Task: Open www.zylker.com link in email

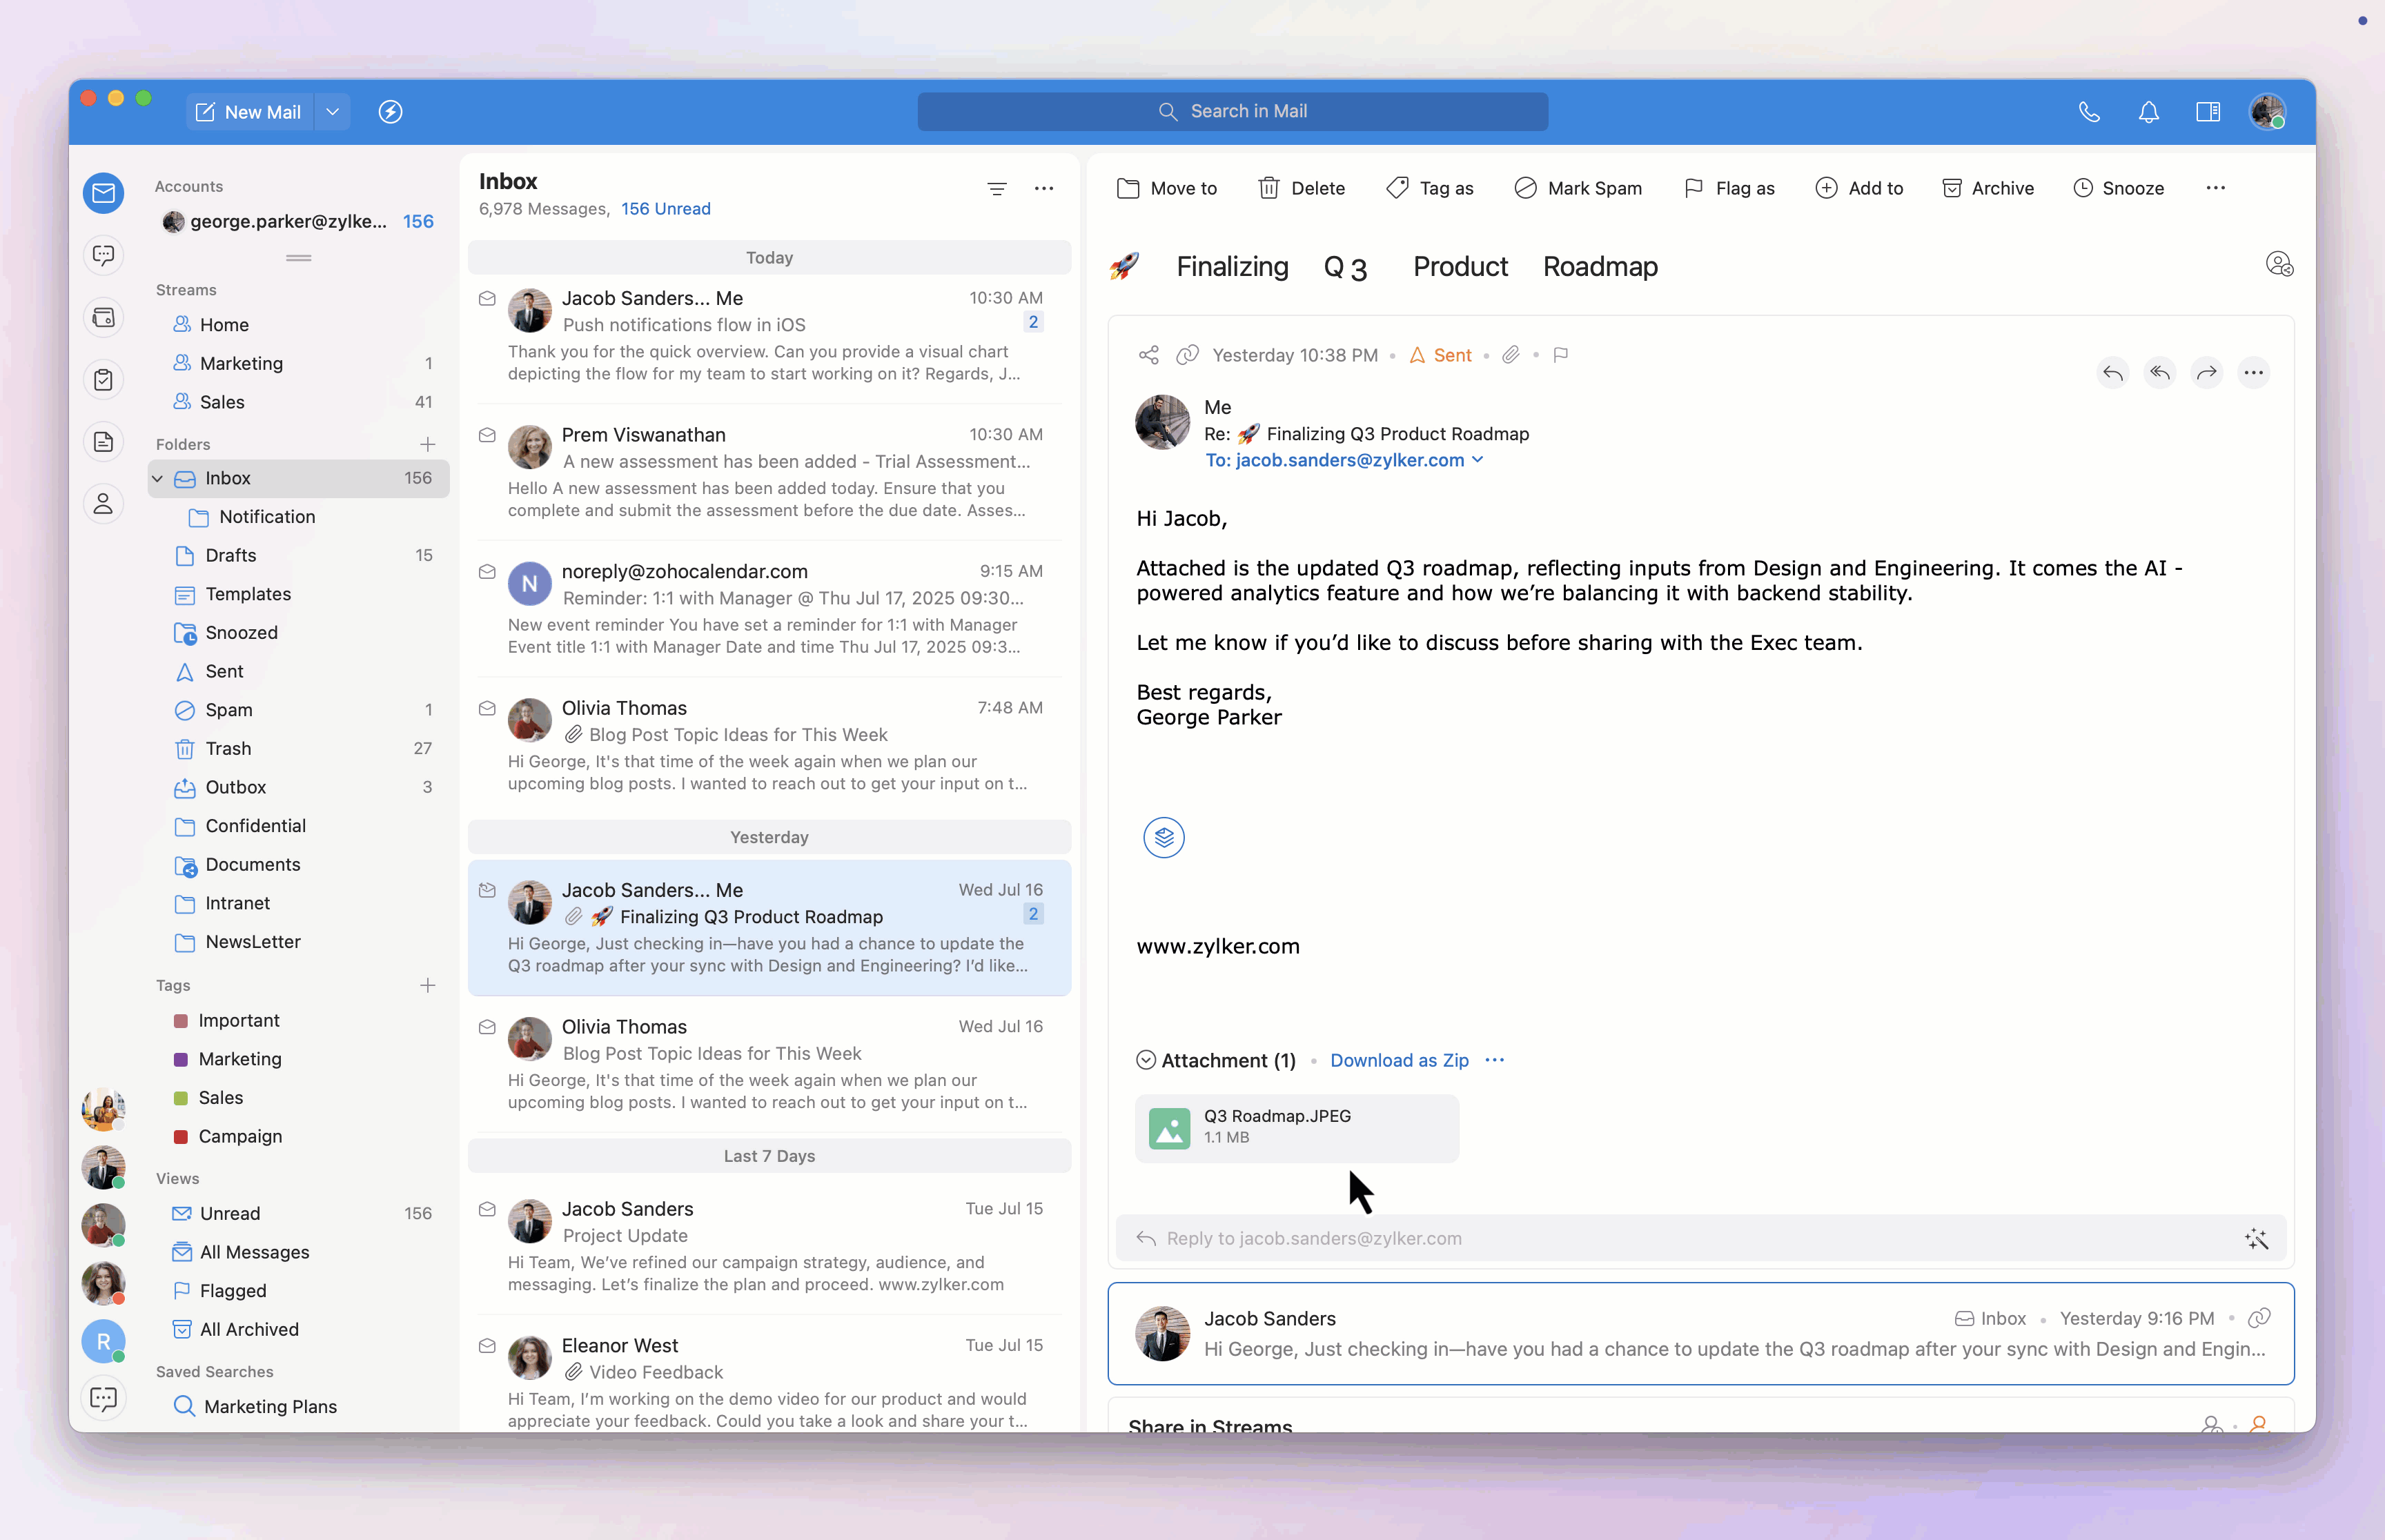Action: click(x=1218, y=946)
